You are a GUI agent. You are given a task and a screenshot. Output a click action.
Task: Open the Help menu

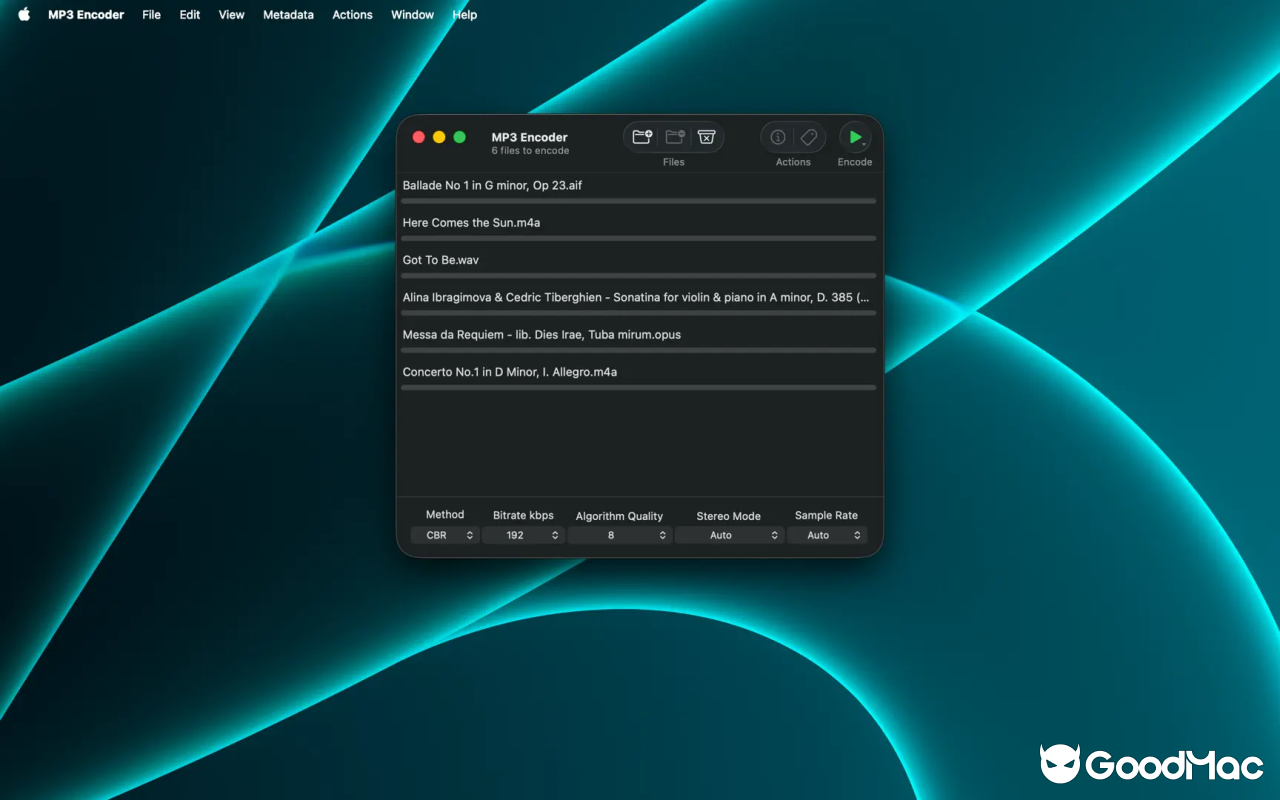pyautogui.click(x=464, y=14)
